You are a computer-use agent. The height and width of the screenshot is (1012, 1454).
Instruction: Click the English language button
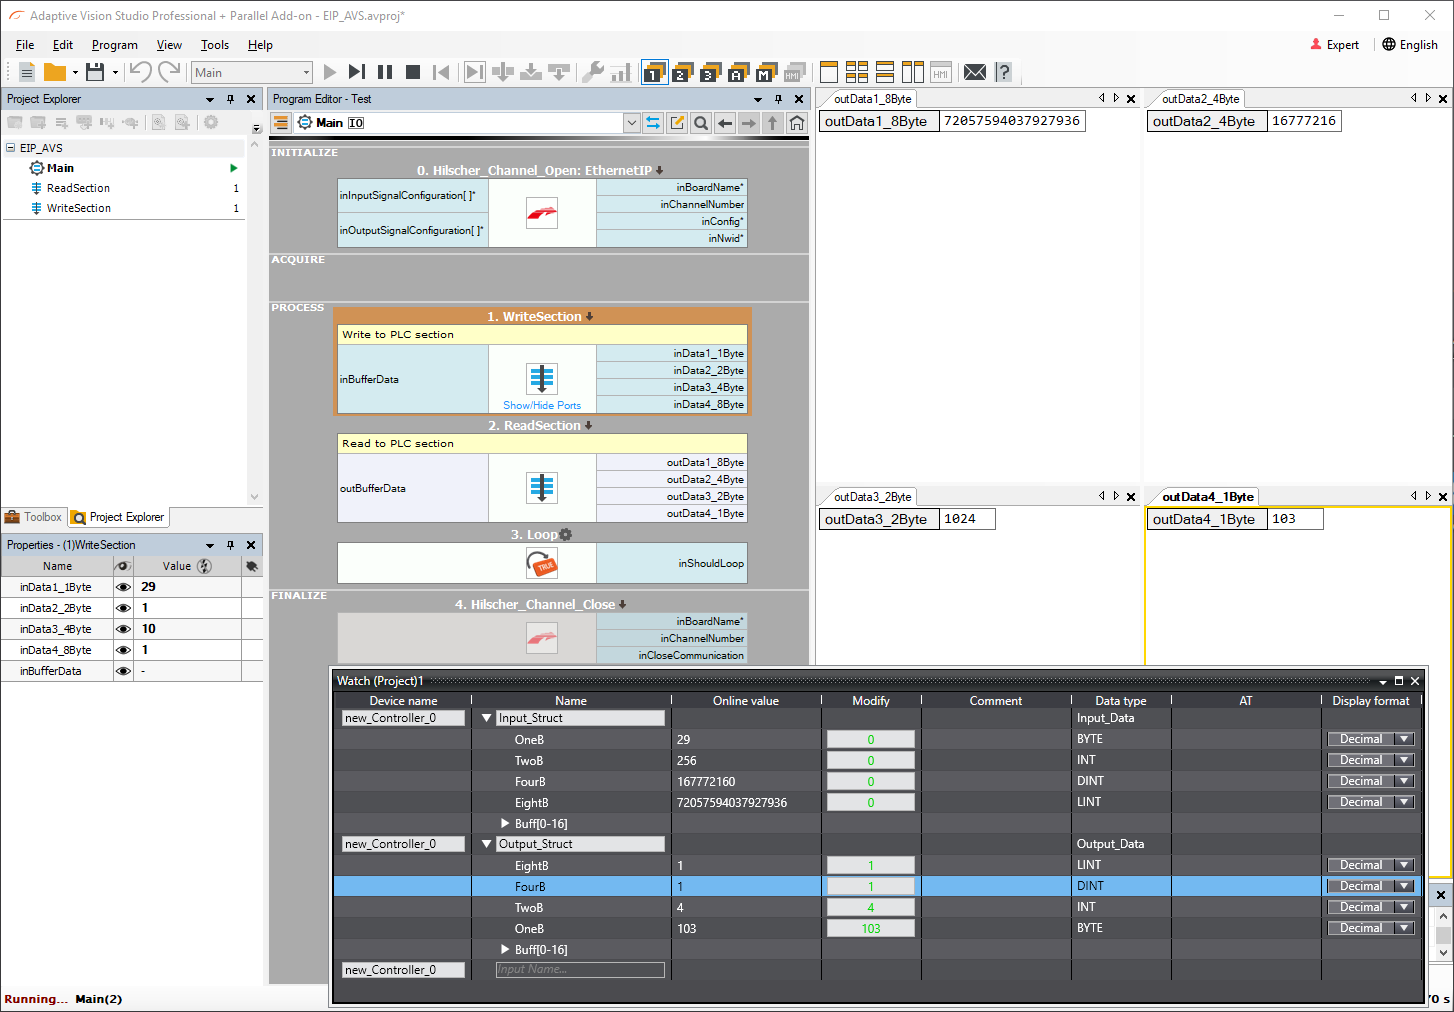pyautogui.click(x=1410, y=45)
